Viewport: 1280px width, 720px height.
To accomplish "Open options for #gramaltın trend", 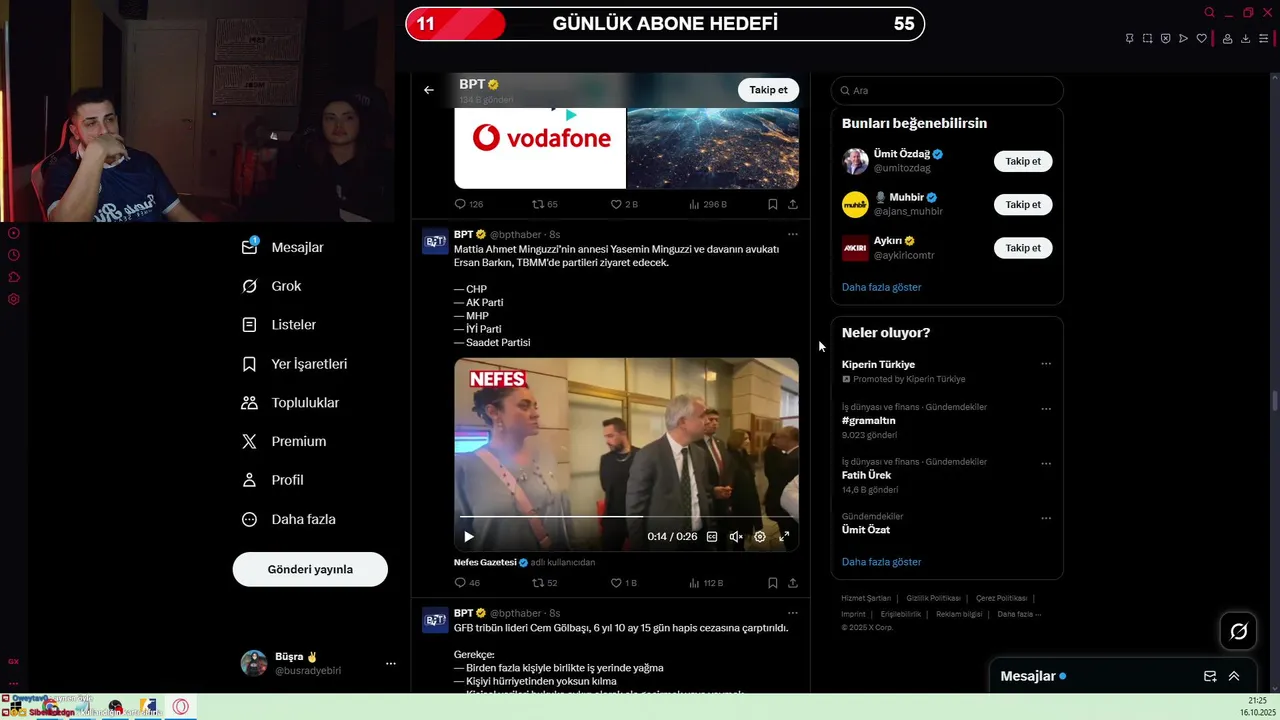I will point(1046,409).
